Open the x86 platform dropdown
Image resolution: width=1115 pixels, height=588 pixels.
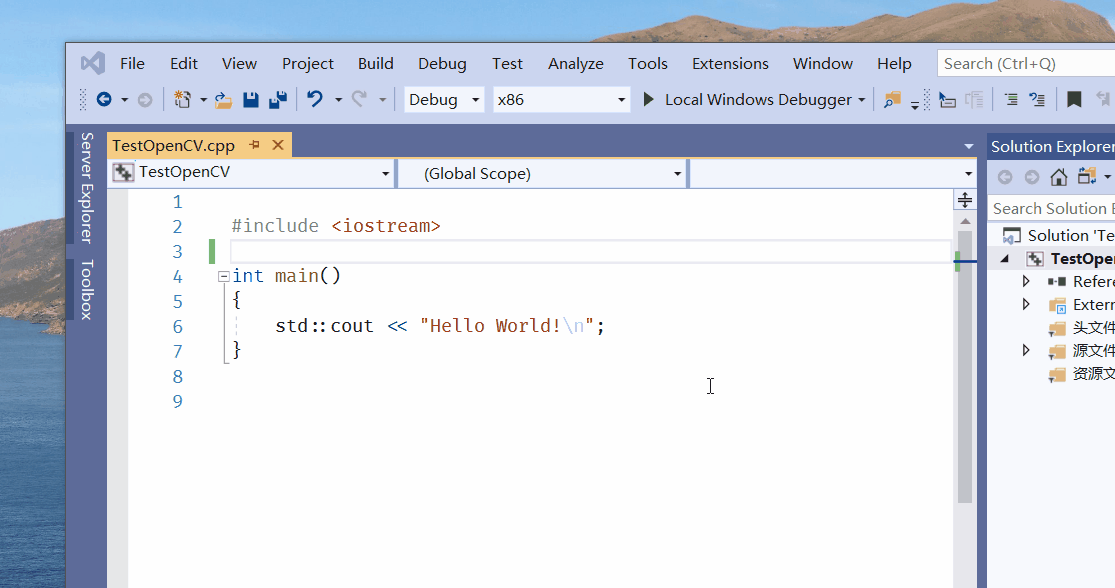561,100
